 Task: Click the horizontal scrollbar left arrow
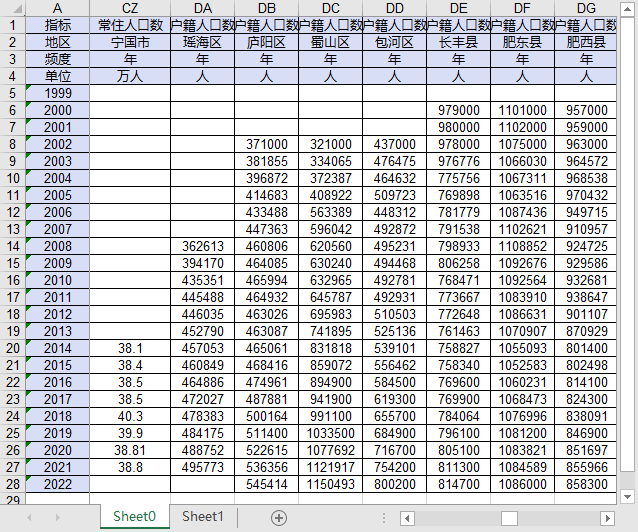[x=407, y=518]
